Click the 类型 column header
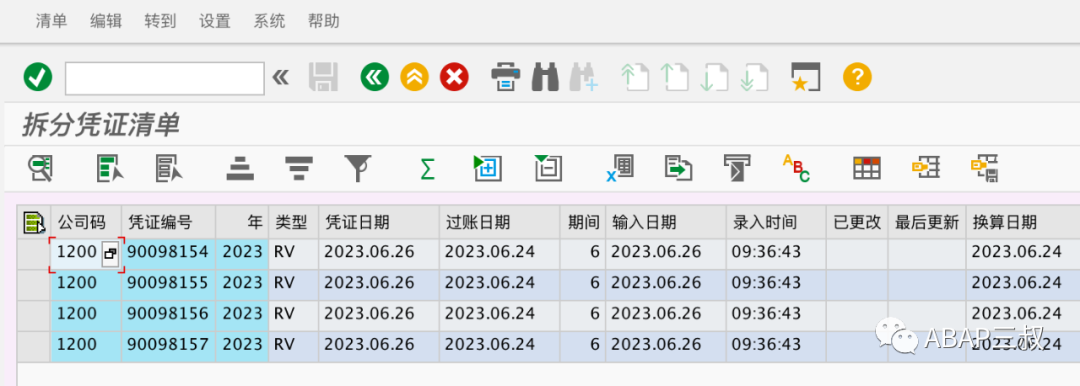 (293, 222)
